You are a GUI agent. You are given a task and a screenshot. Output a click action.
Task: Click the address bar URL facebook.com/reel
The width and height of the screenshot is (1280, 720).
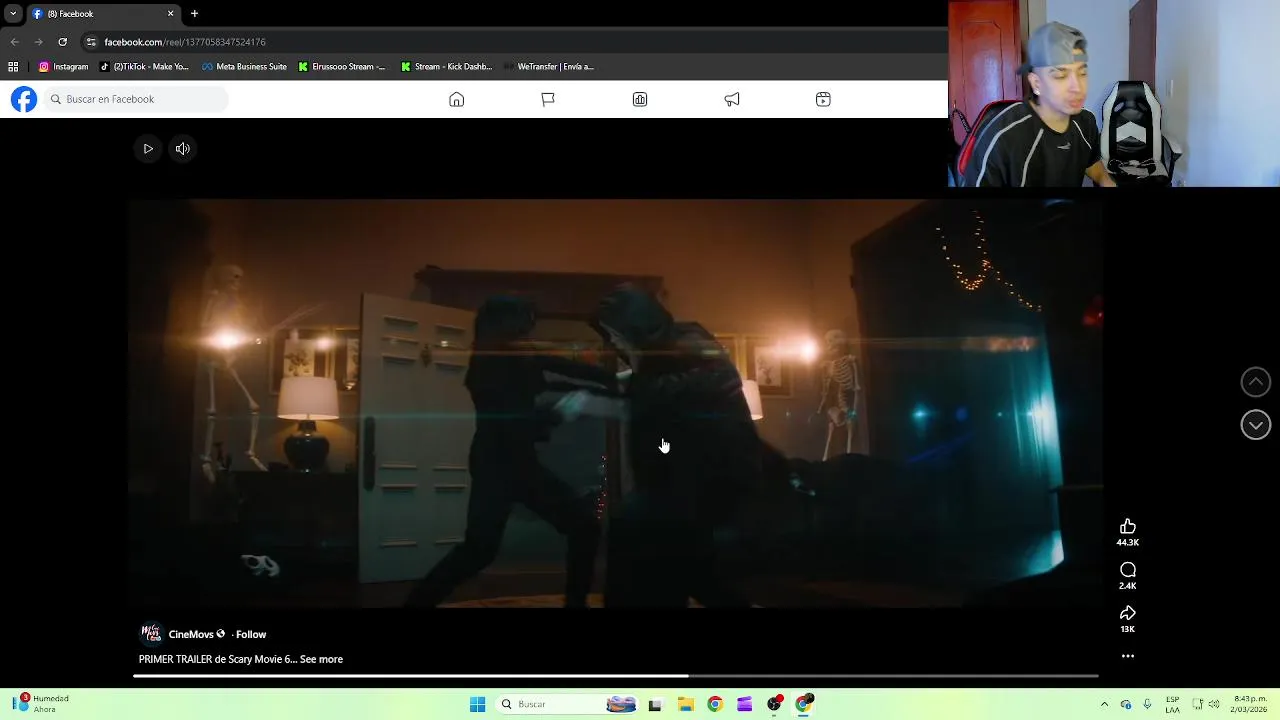tap(185, 42)
